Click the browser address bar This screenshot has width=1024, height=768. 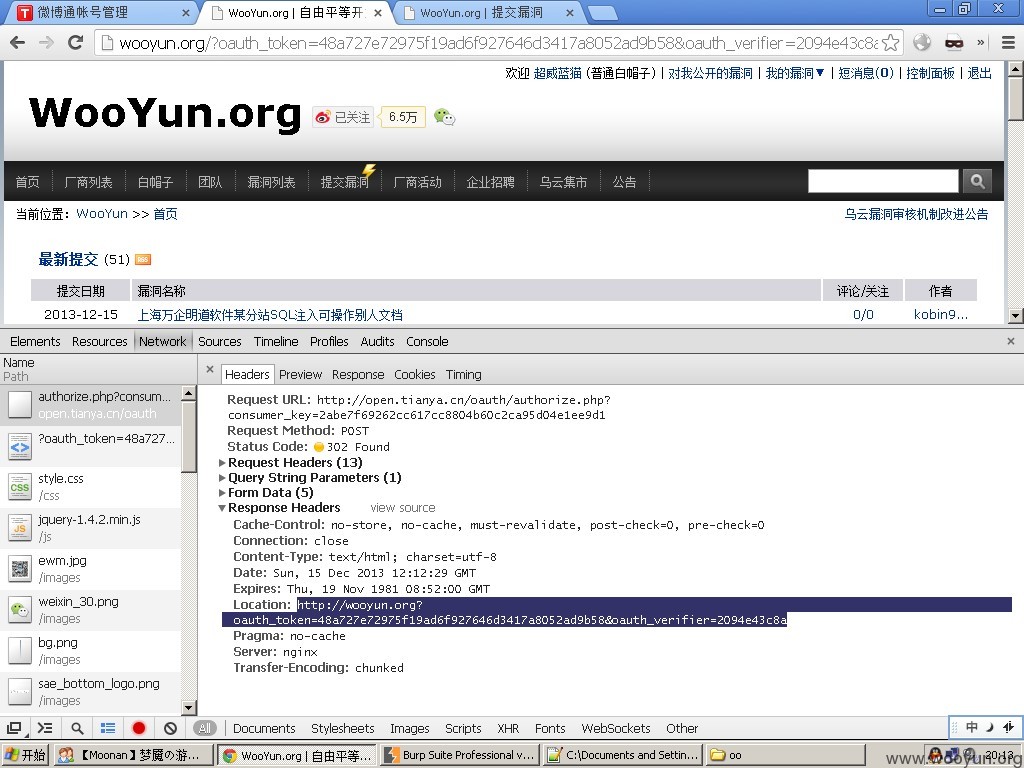(x=498, y=43)
